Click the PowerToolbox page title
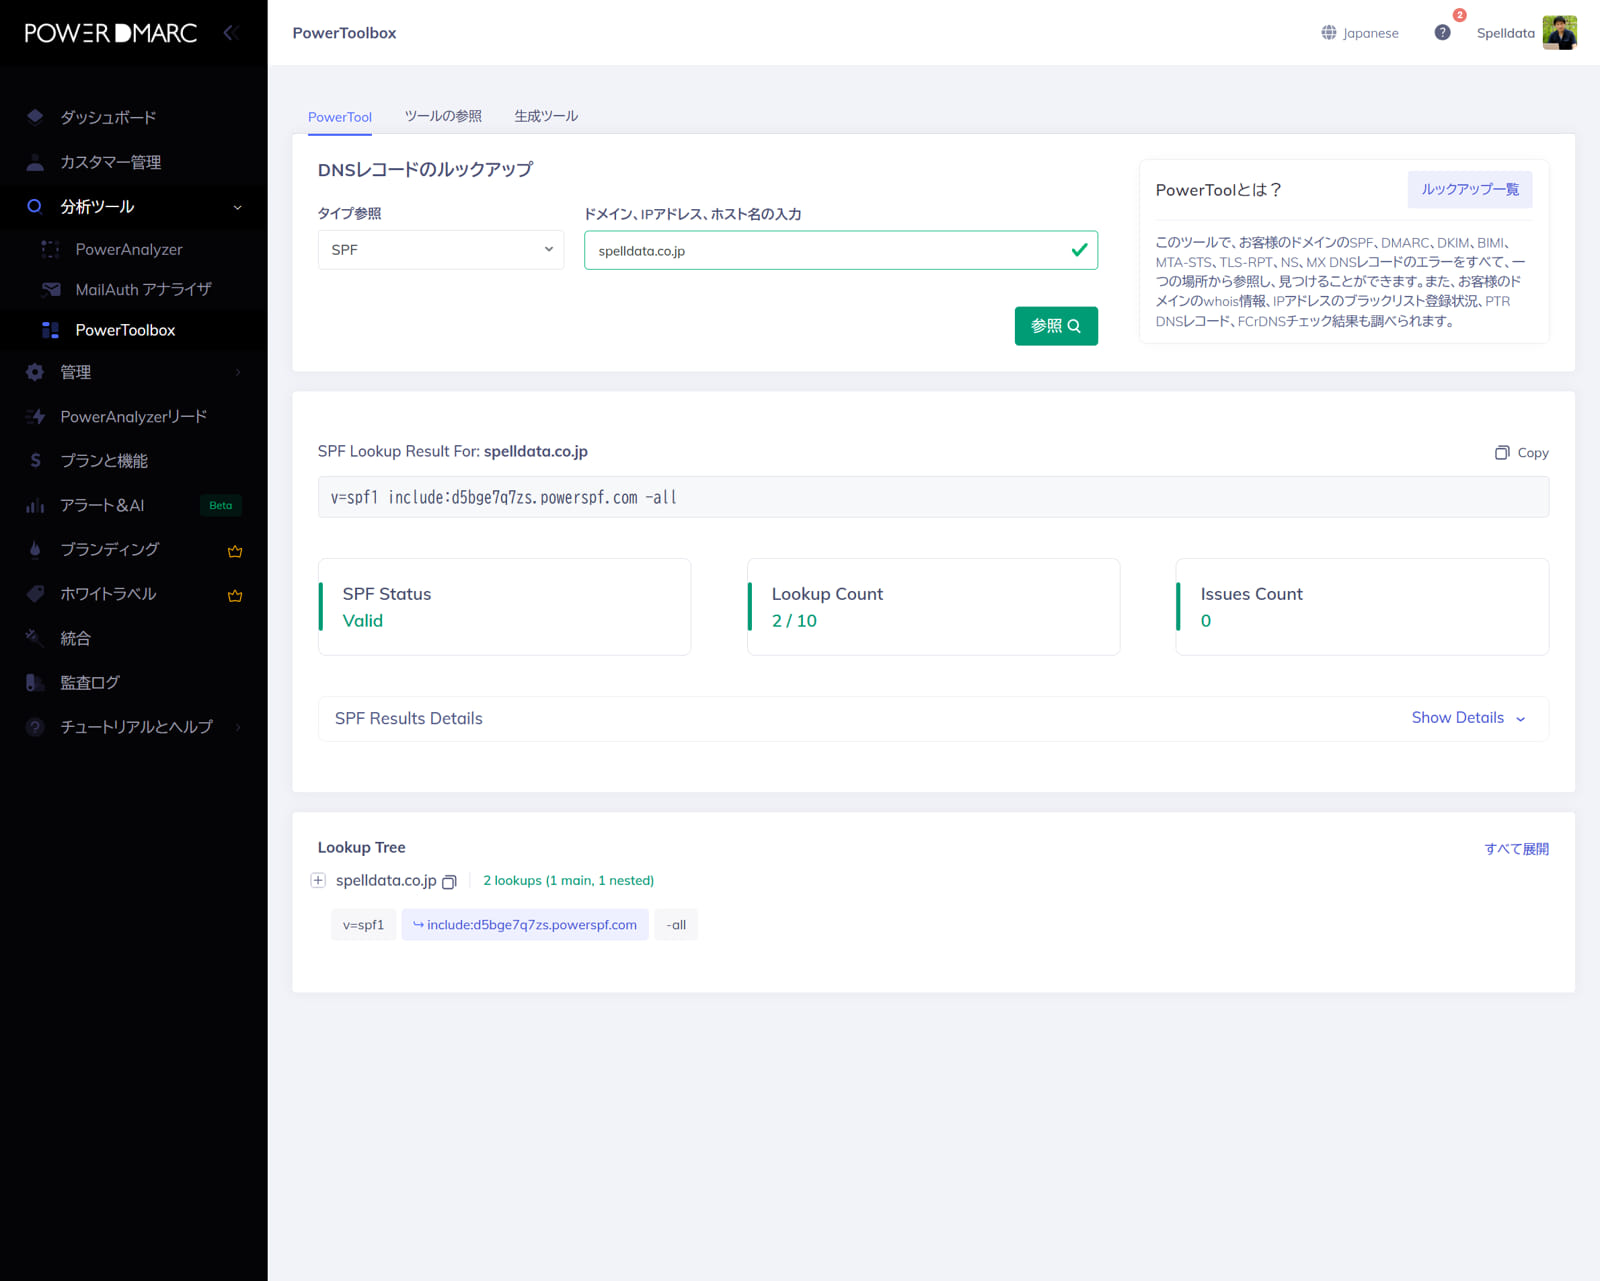Viewport: 1600px width, 1281px height. point(344,33)
